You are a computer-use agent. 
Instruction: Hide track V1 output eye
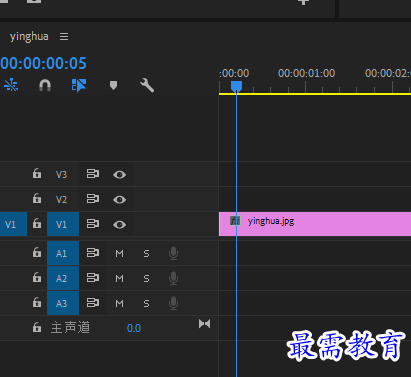coord(119,225)
